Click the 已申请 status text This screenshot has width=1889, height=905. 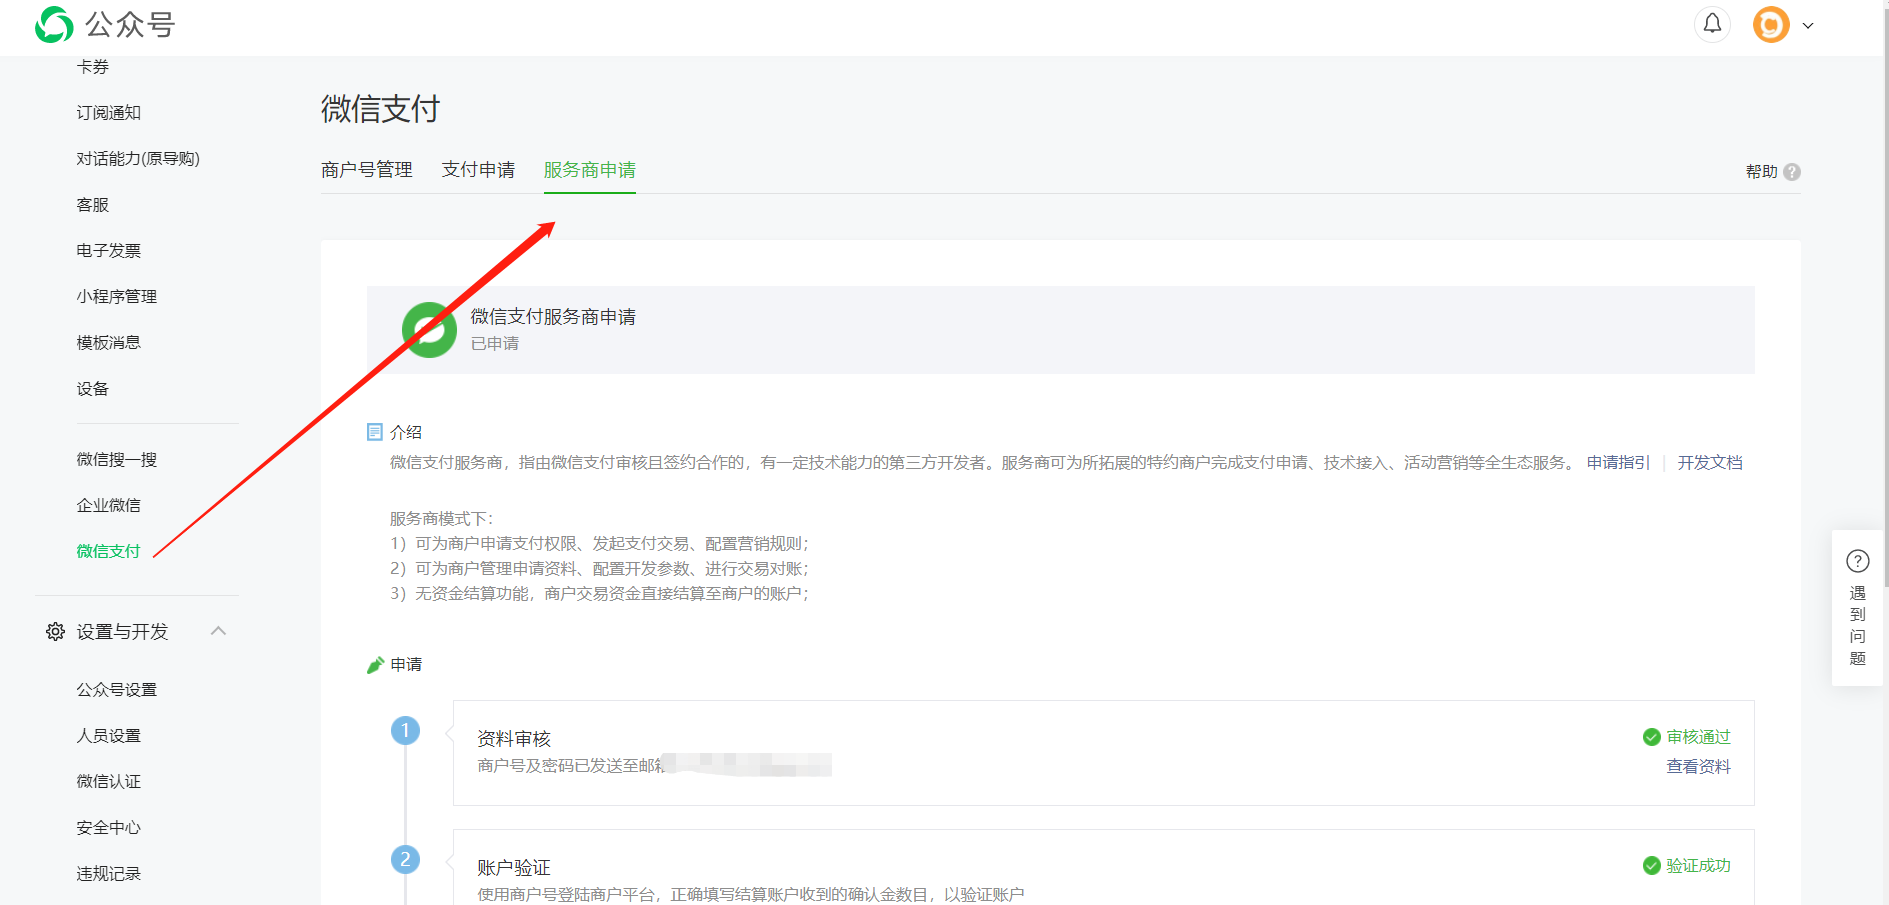click(x=495, y=344)
